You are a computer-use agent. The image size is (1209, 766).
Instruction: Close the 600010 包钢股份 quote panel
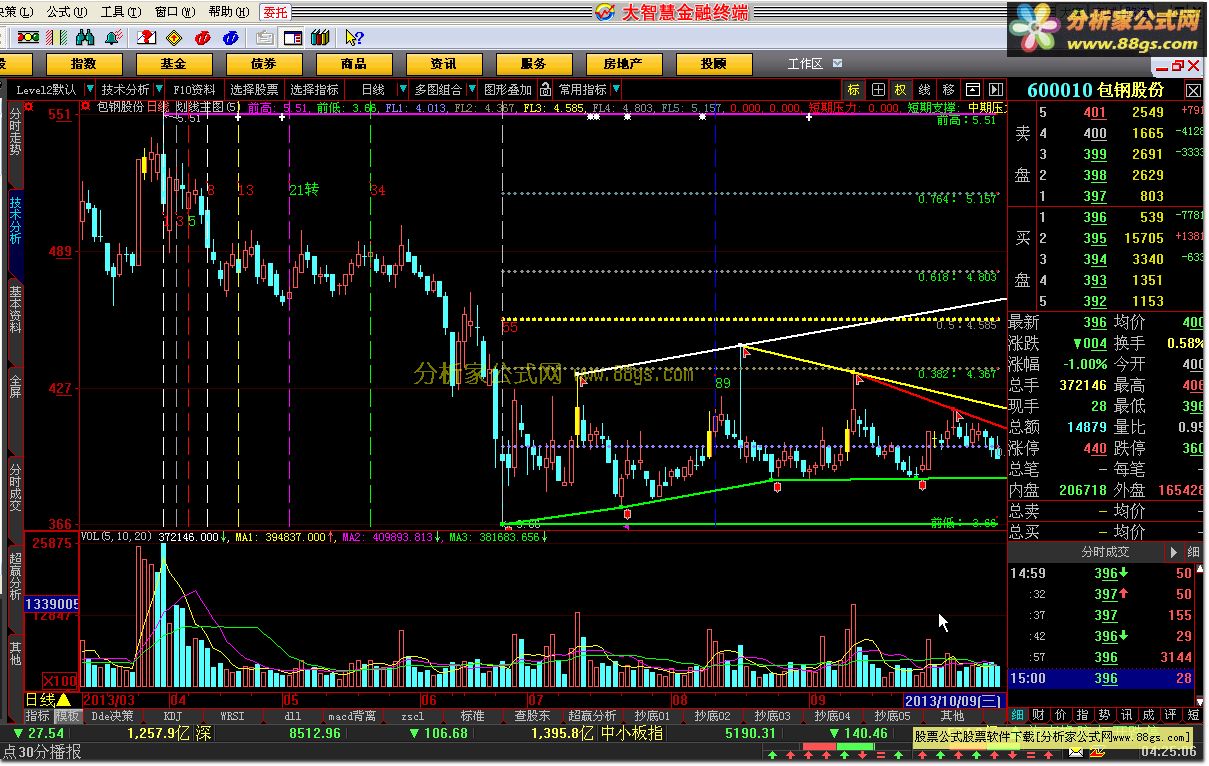click(x=1193, y=91)
